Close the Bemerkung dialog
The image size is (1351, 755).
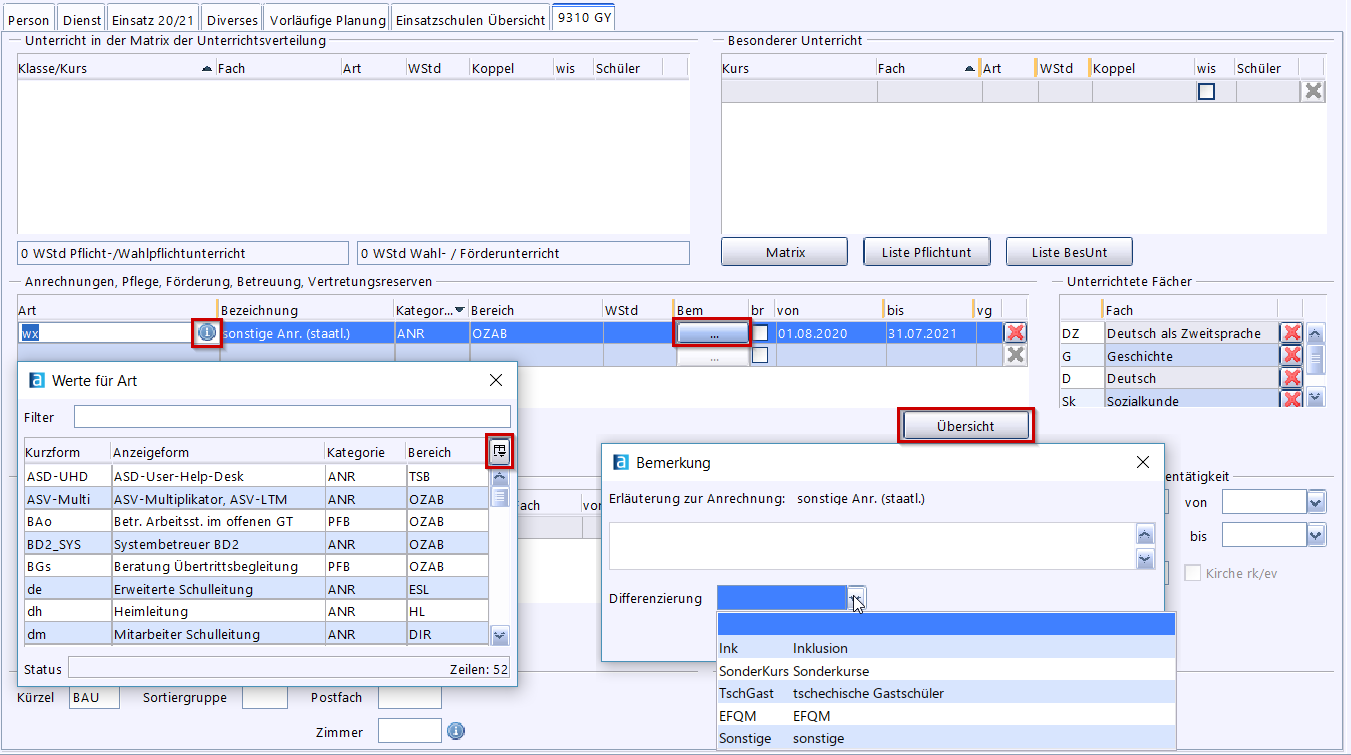tap(1143, 462)
